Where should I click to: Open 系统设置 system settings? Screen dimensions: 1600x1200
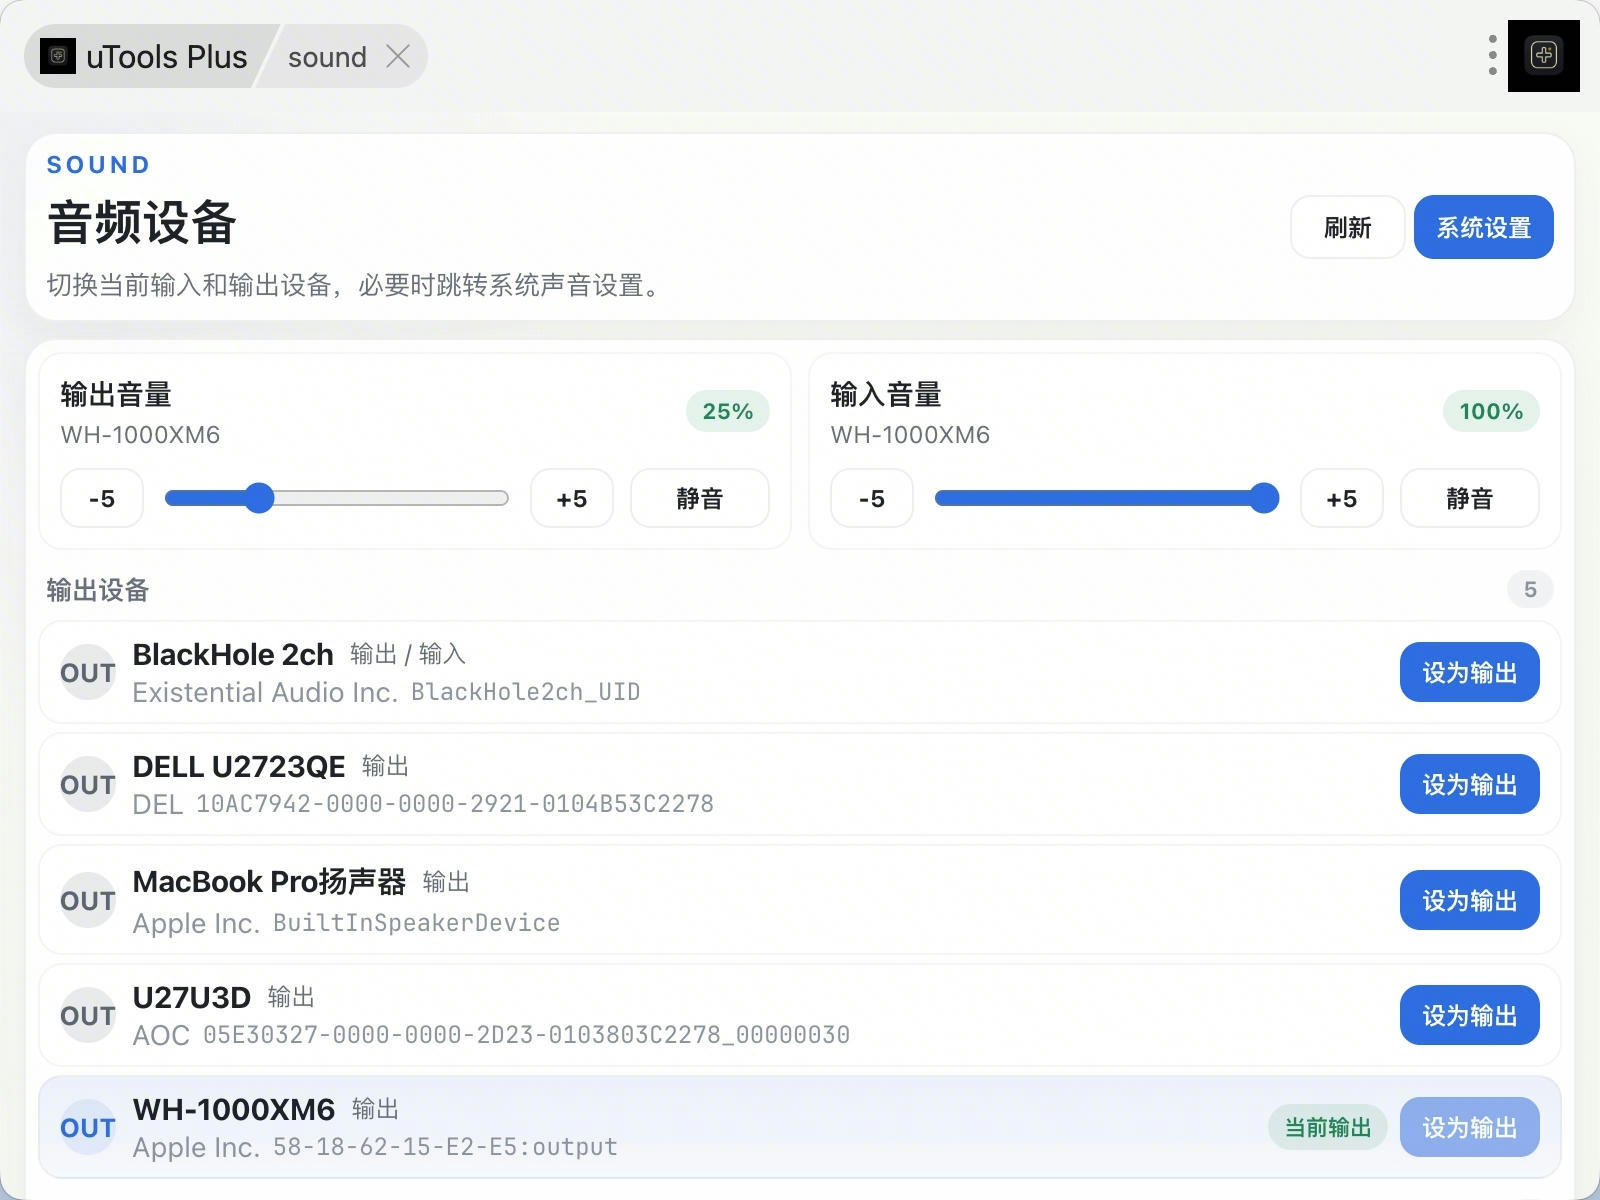click(x=1484, y=227)
